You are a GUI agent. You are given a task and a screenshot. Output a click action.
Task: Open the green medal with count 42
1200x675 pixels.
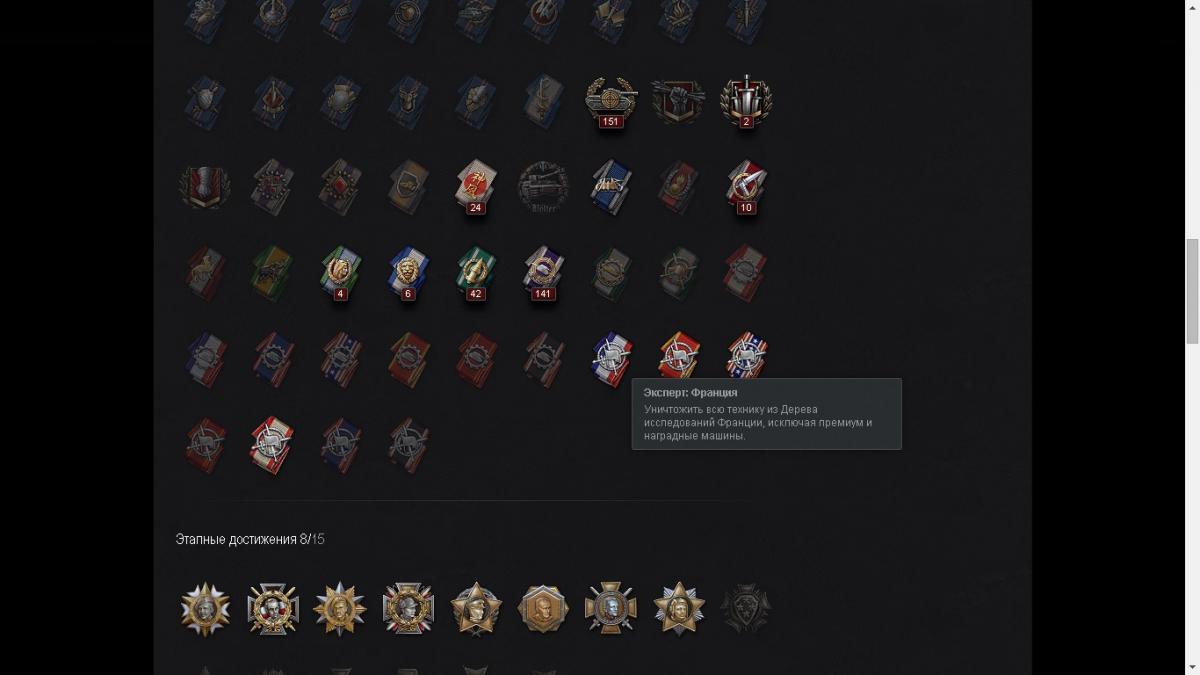pos(475,273)
